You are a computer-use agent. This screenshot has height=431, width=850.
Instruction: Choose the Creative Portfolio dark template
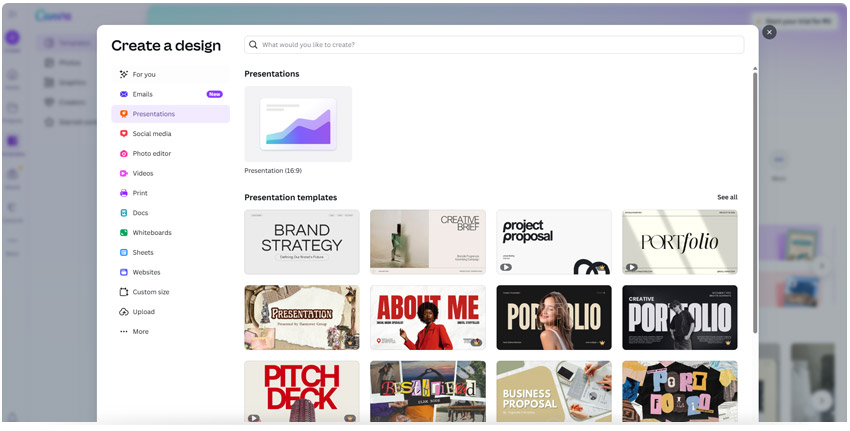[680, 318]
